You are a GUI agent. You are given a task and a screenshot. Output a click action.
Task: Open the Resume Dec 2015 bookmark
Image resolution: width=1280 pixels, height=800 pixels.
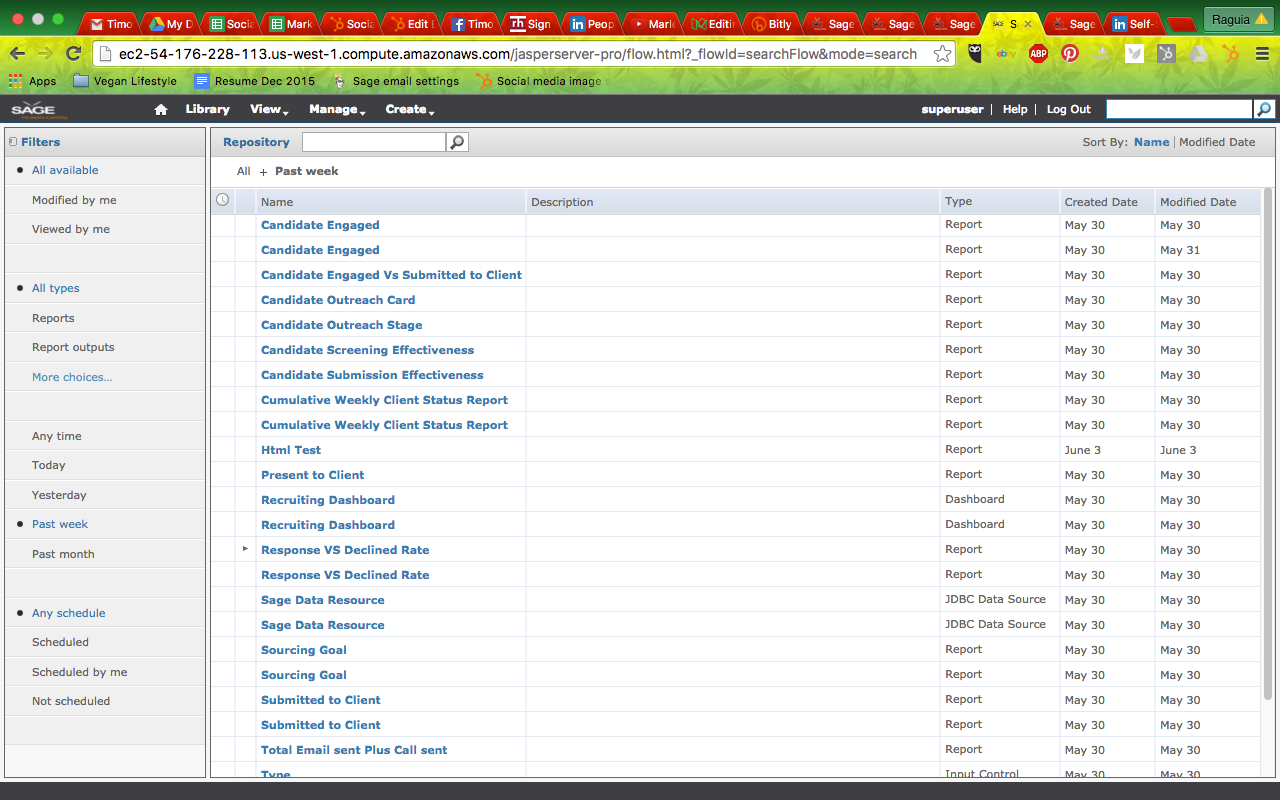coord(254,81)
